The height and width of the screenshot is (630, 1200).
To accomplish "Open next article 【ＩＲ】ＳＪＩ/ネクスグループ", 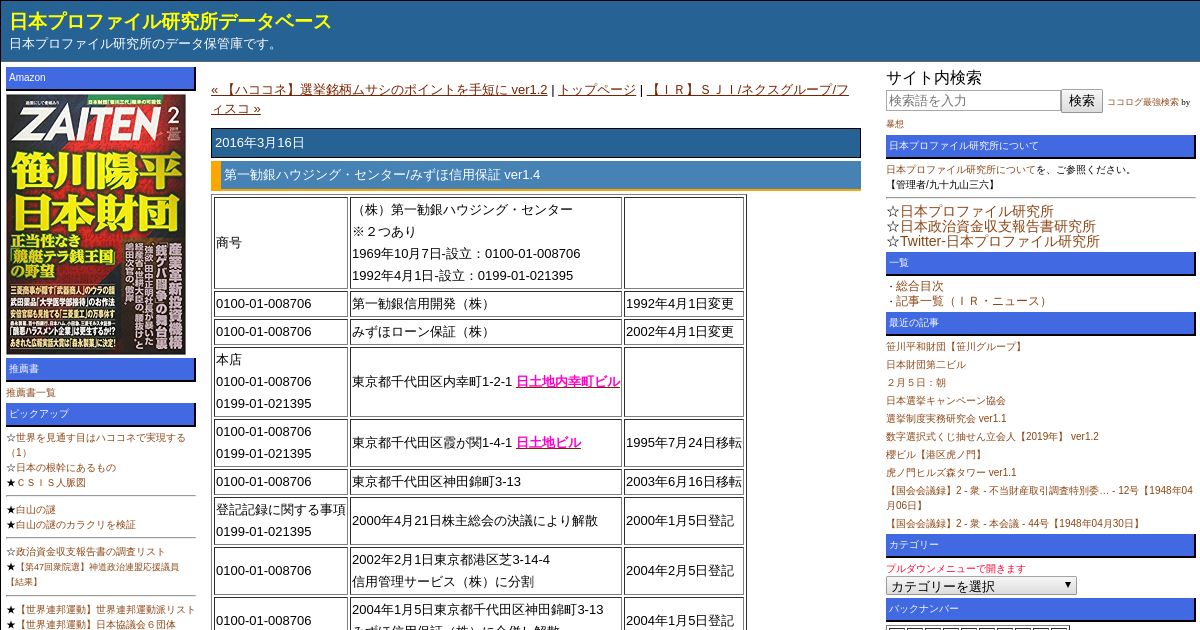I will 530,99.
